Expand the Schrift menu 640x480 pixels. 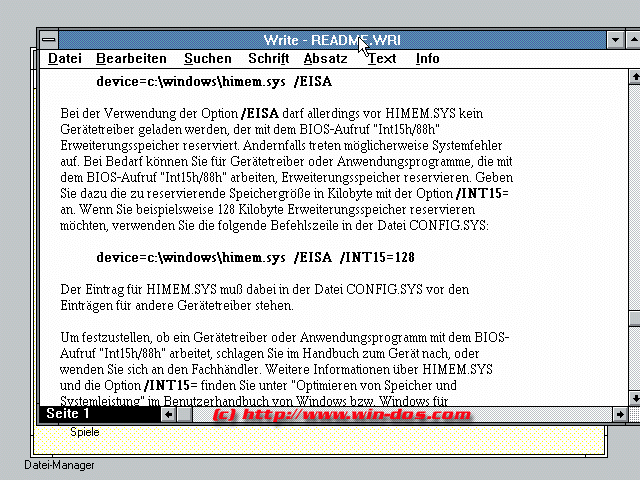click(268, 59)
